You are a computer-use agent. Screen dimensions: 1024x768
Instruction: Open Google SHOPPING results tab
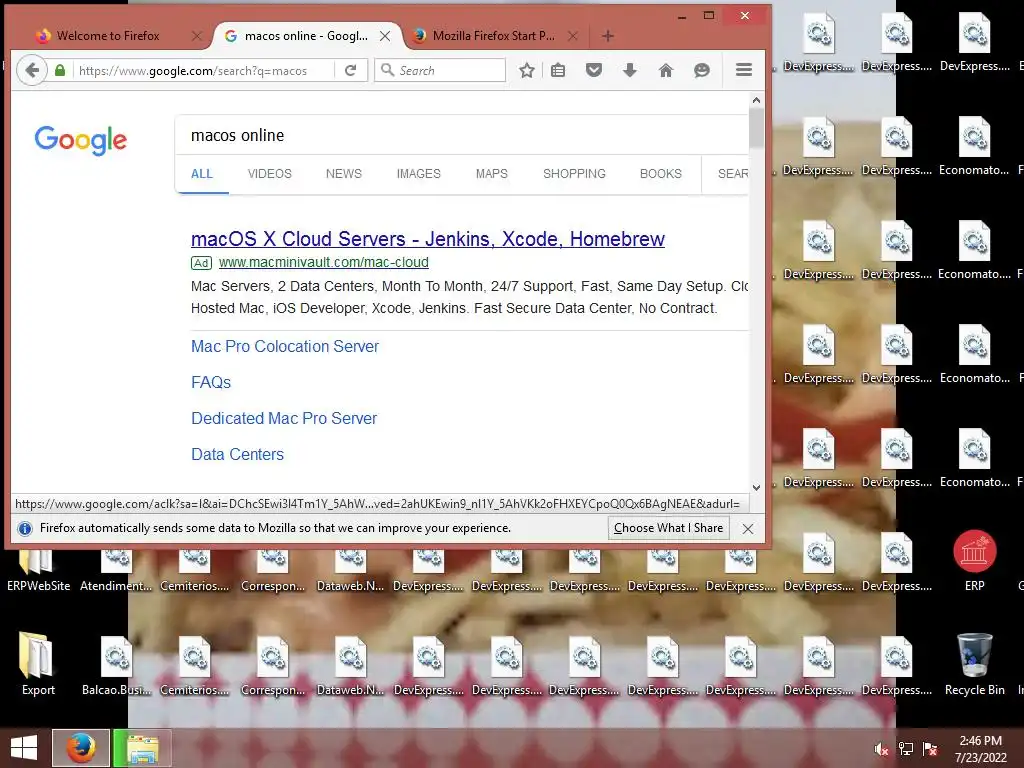click(574, 174)
